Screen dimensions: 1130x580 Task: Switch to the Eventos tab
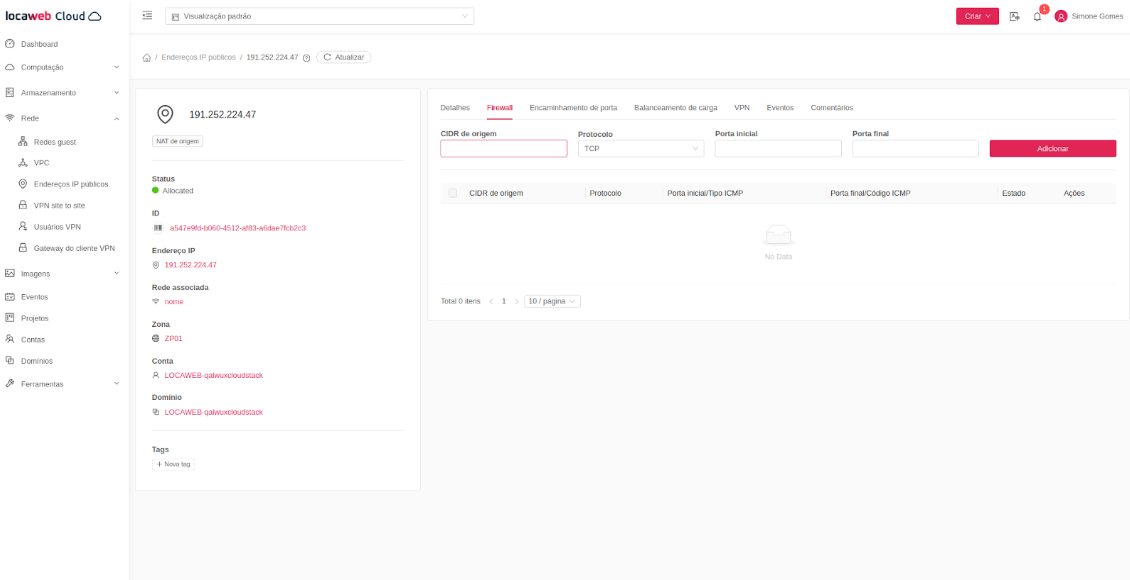coord(780,107)
